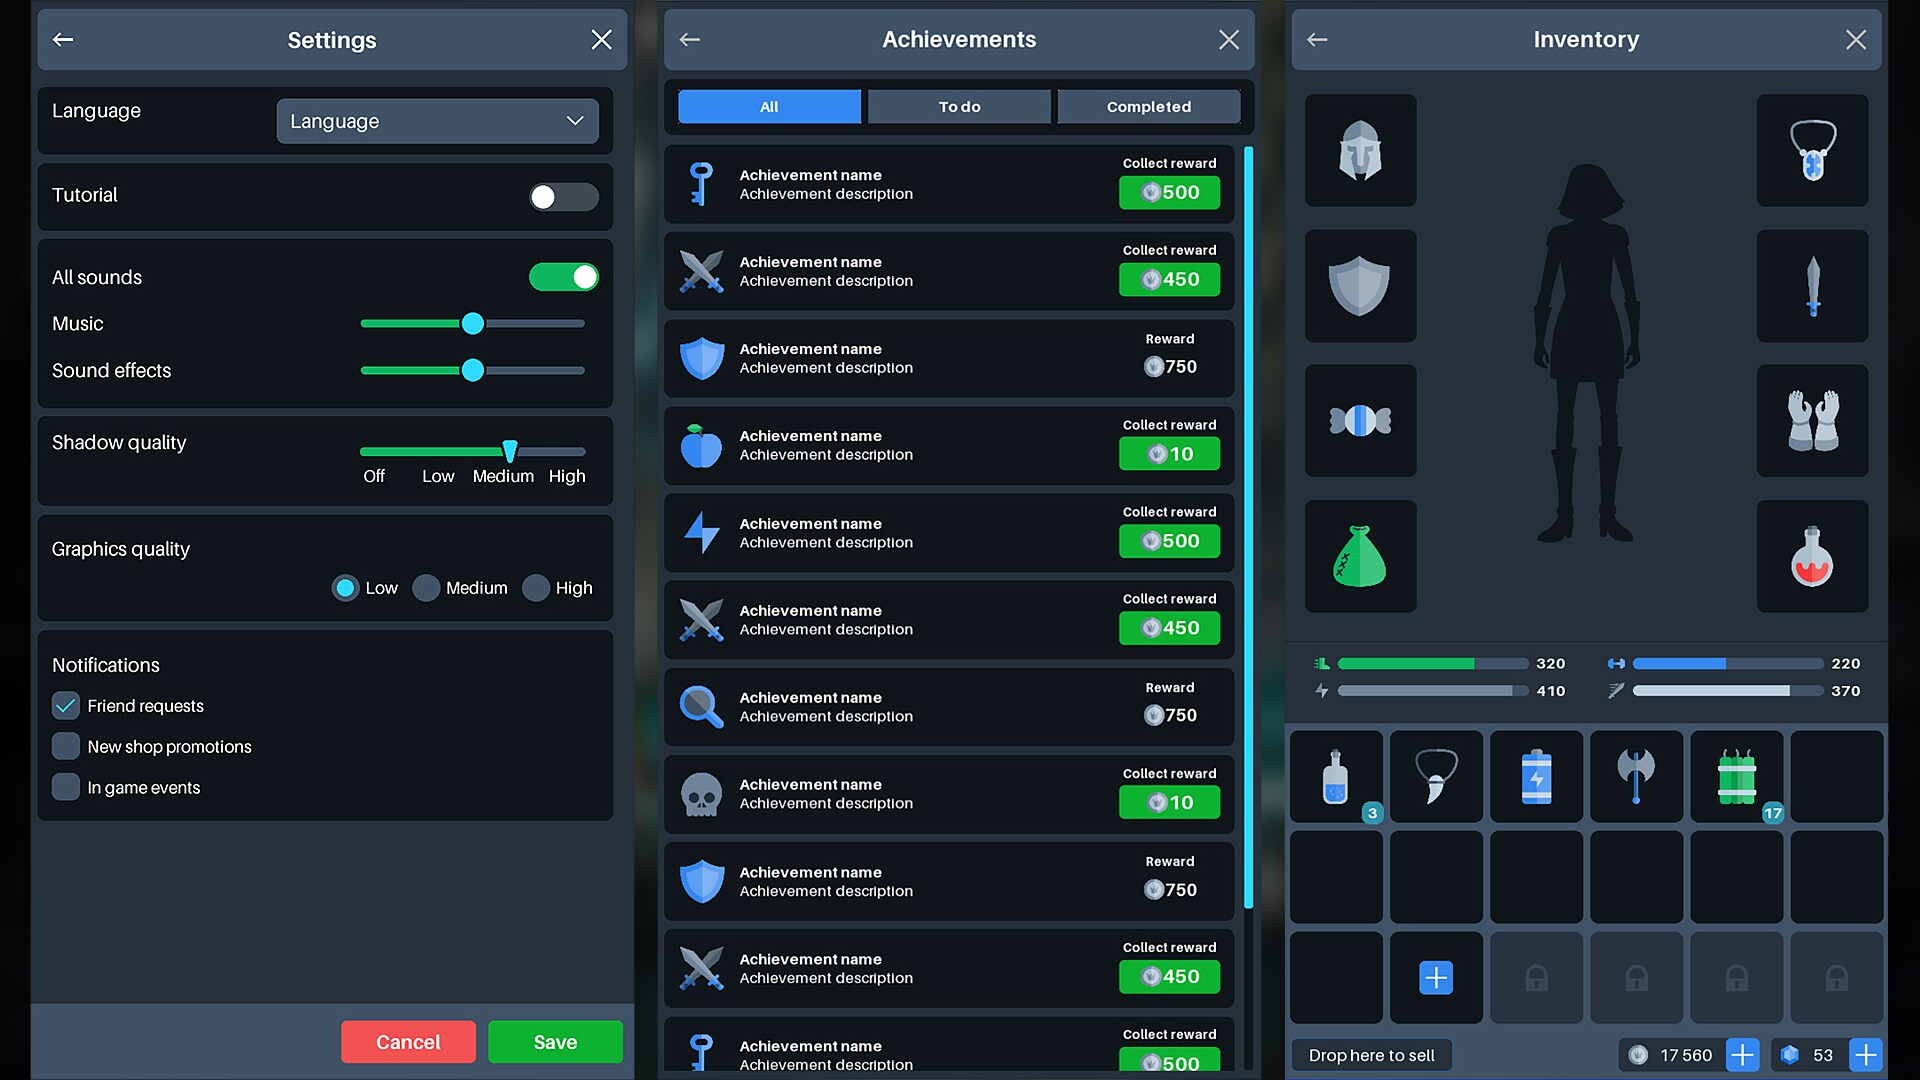Click the blue potion with quantity 3
The height and width of the screenshot is (1080, 1920).
coord(1337,776)
